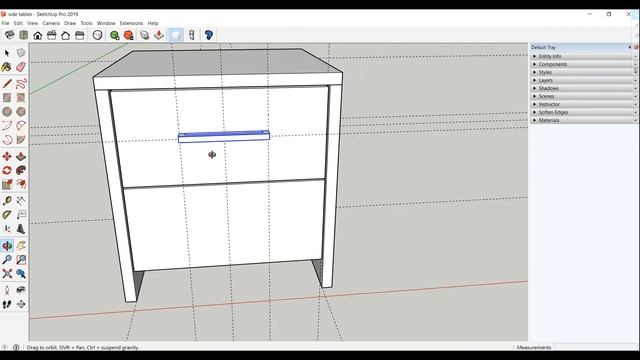Viewport: 640px width, 360px height.
Task: Pick the 3 Point Arc tool
Action: pyautogui.click(x=7, y=140)
